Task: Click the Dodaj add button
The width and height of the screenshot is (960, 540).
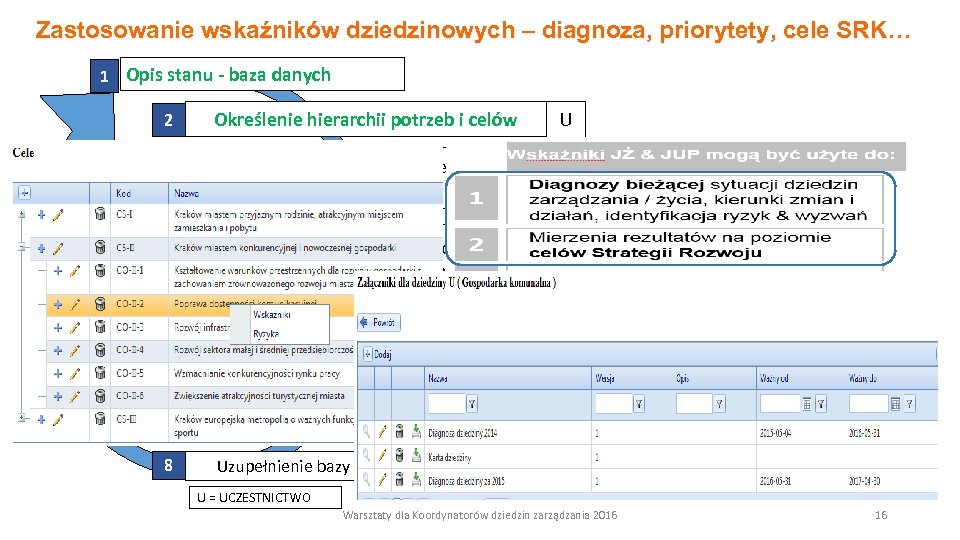Action: 378,354
